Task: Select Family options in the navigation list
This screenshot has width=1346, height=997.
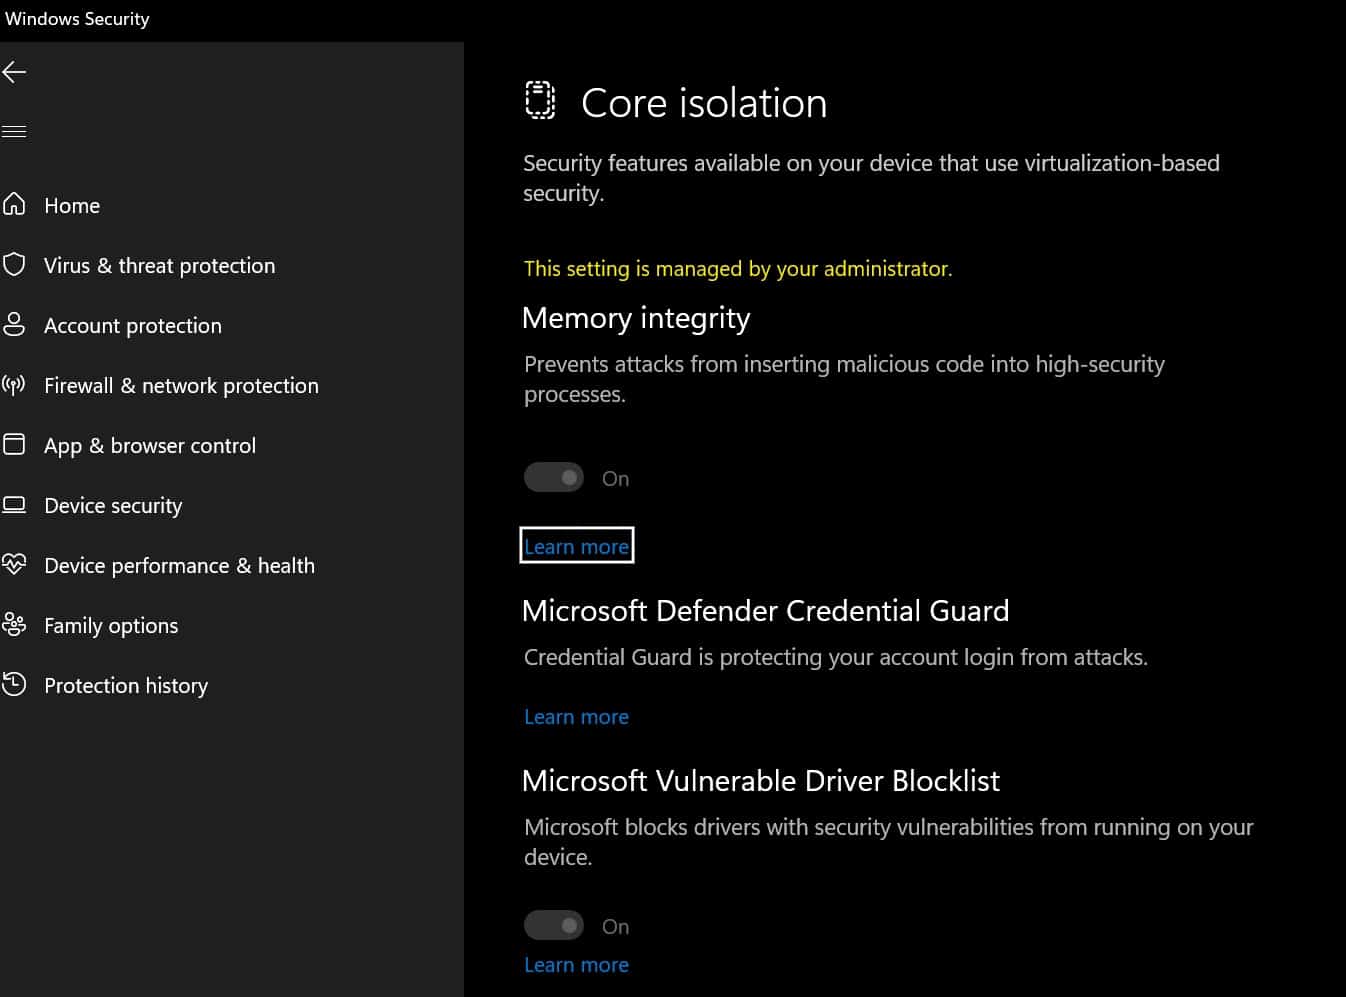Action: (110, 625)
